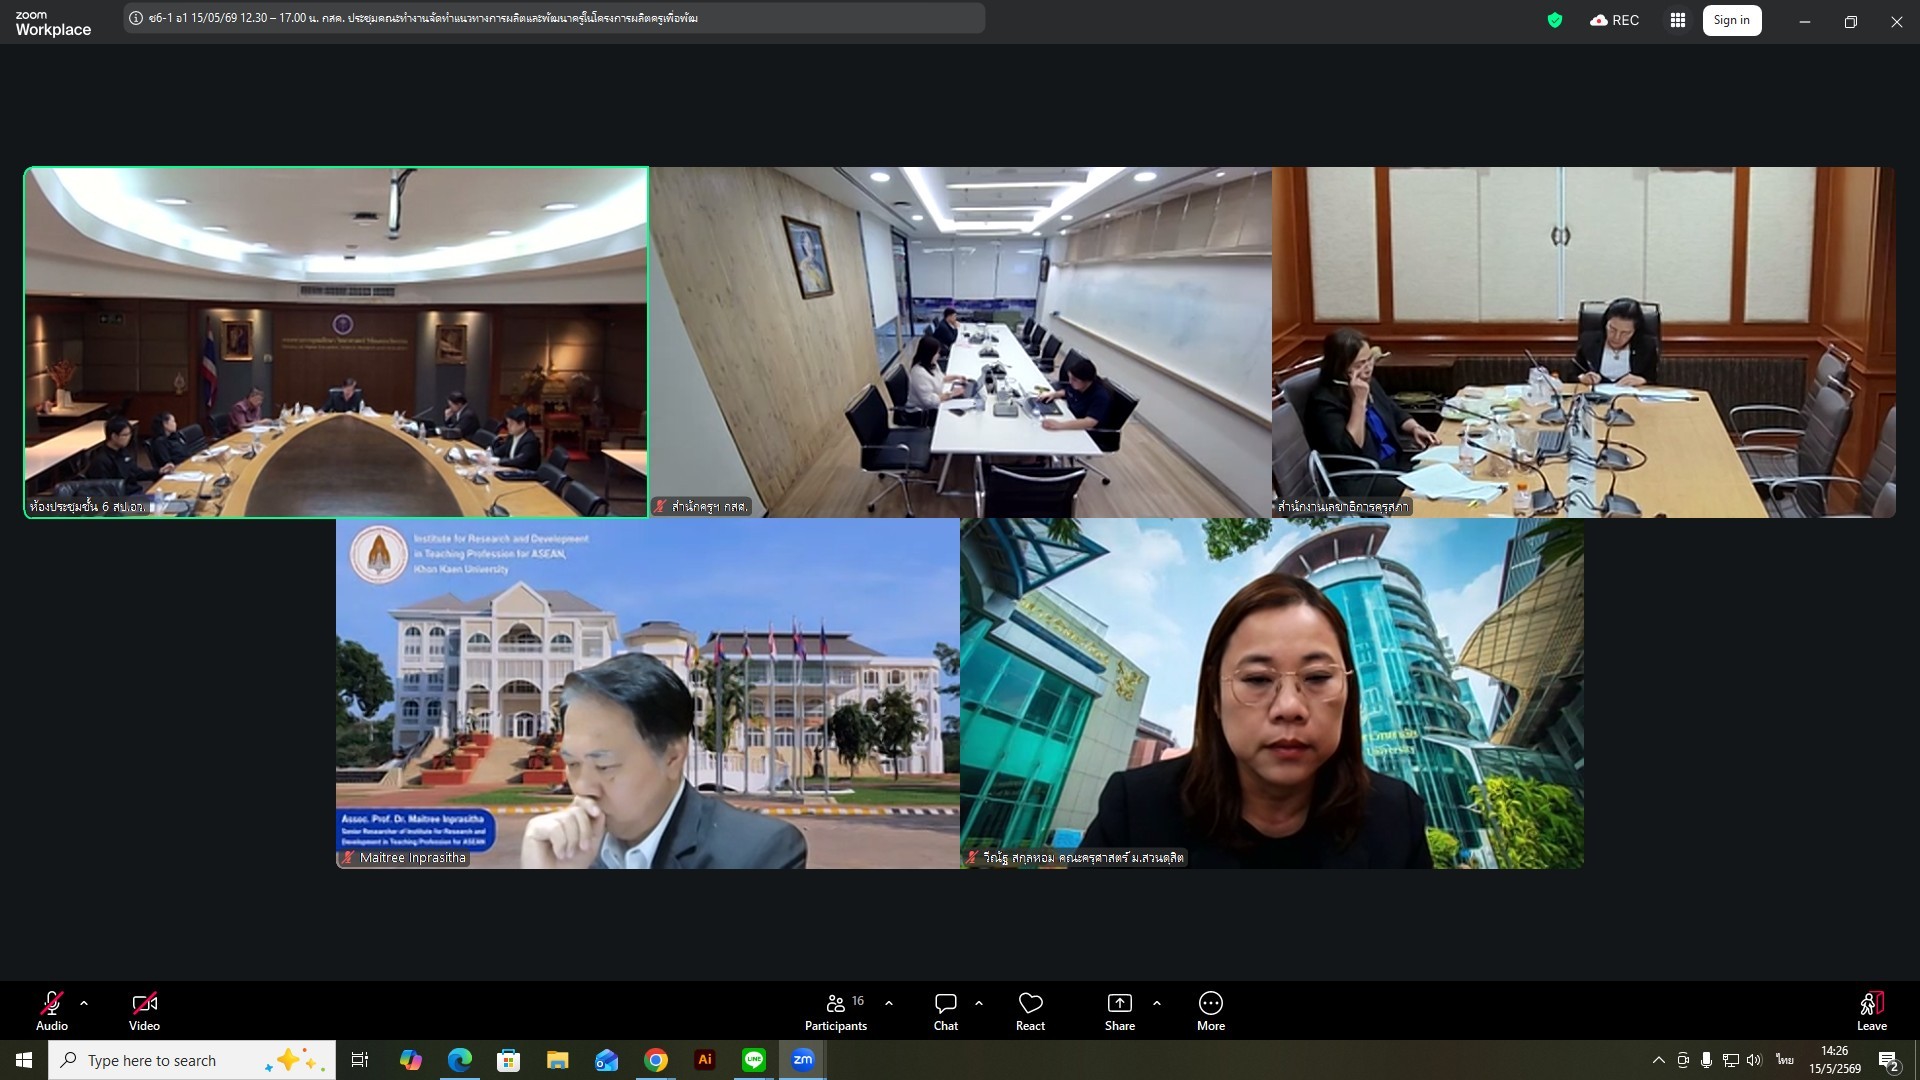Open the view layout grid icon
Image resolution: width=1920 pixels, height=1080 pixels.
coord(1678,20)
